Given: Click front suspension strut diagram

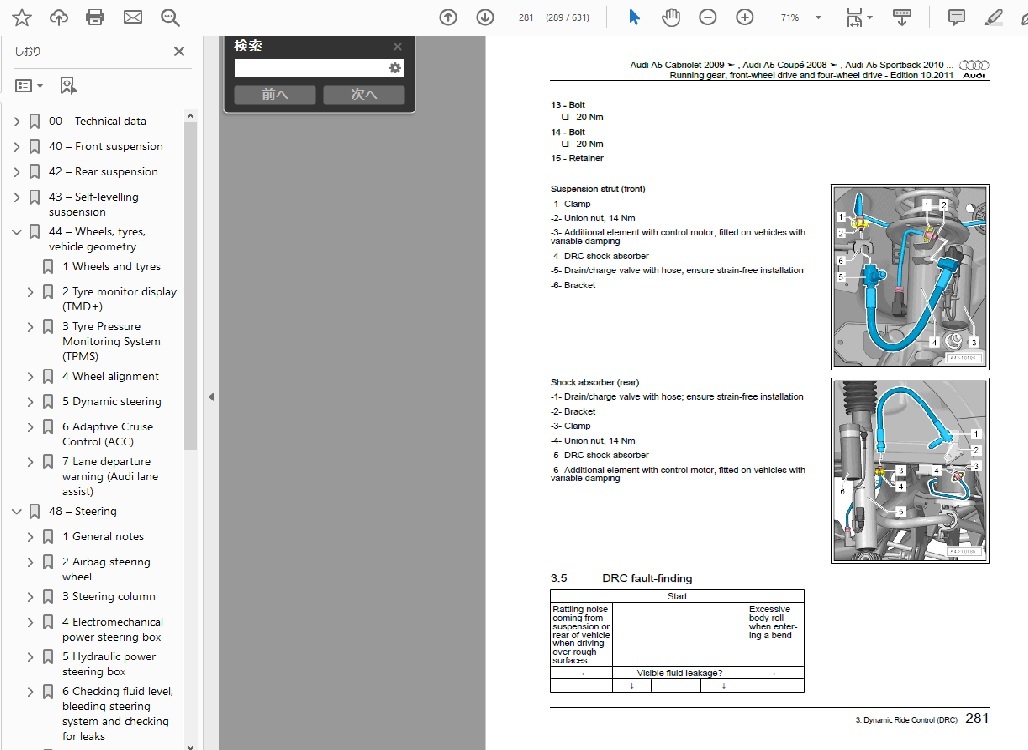Looking at the screenshot, I should (910, 277).
